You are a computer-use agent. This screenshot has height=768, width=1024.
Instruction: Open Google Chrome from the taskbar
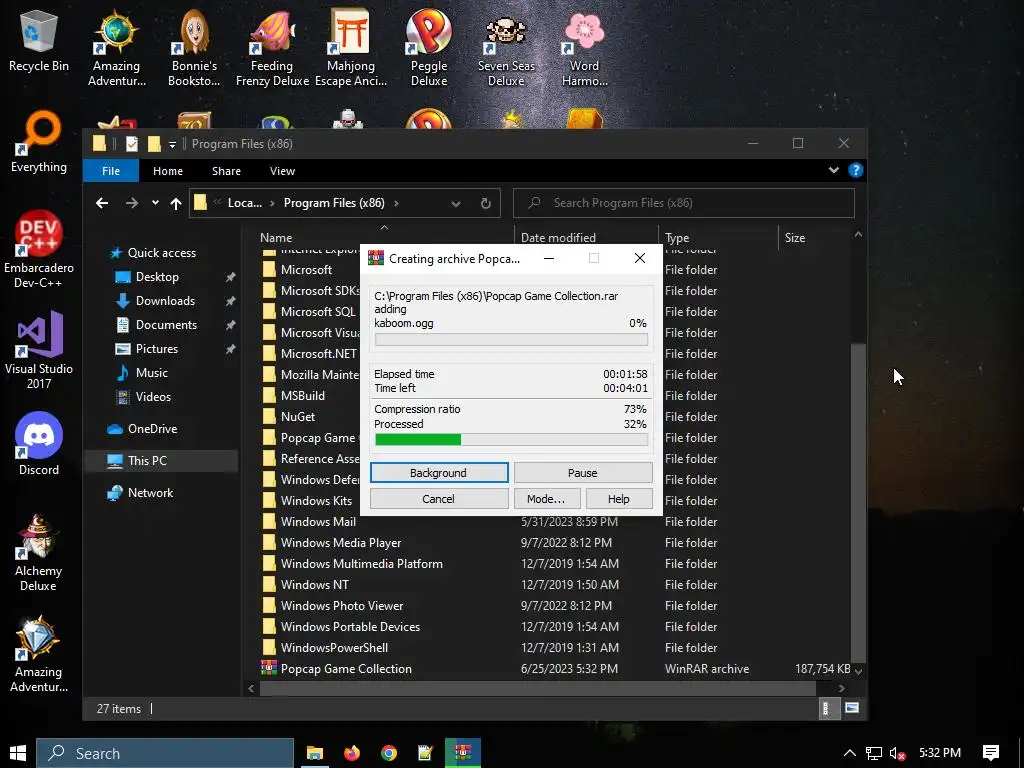pos(389,753)
